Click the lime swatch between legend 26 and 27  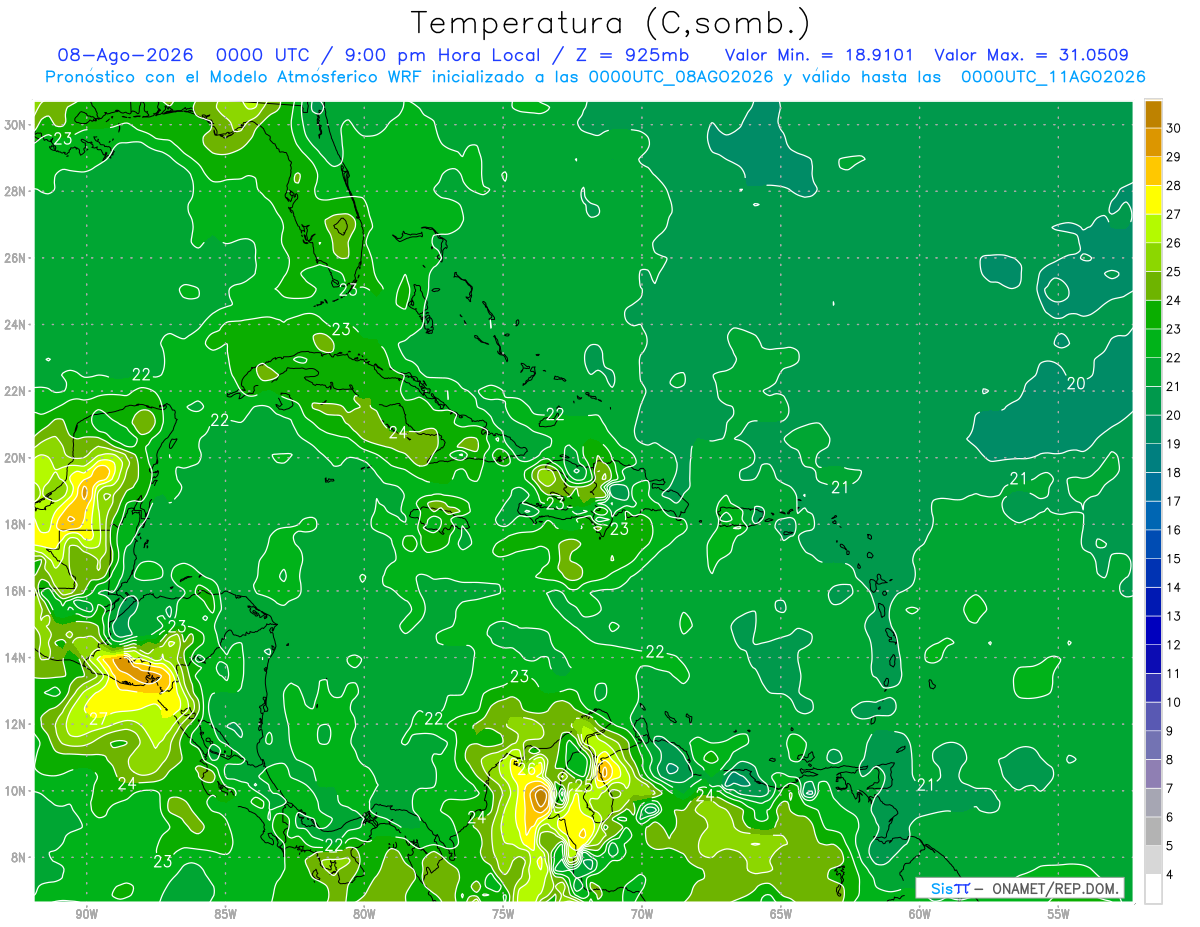1153,228
